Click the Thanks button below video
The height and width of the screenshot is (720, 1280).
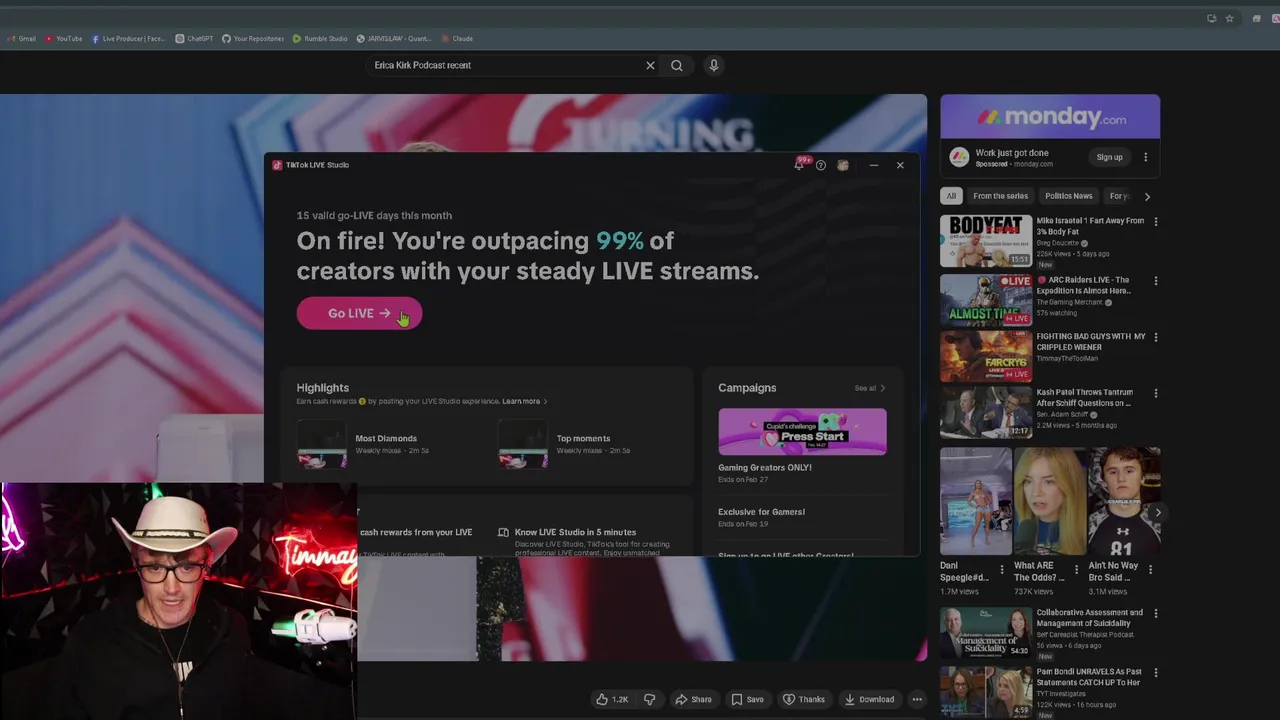point(804,699)
